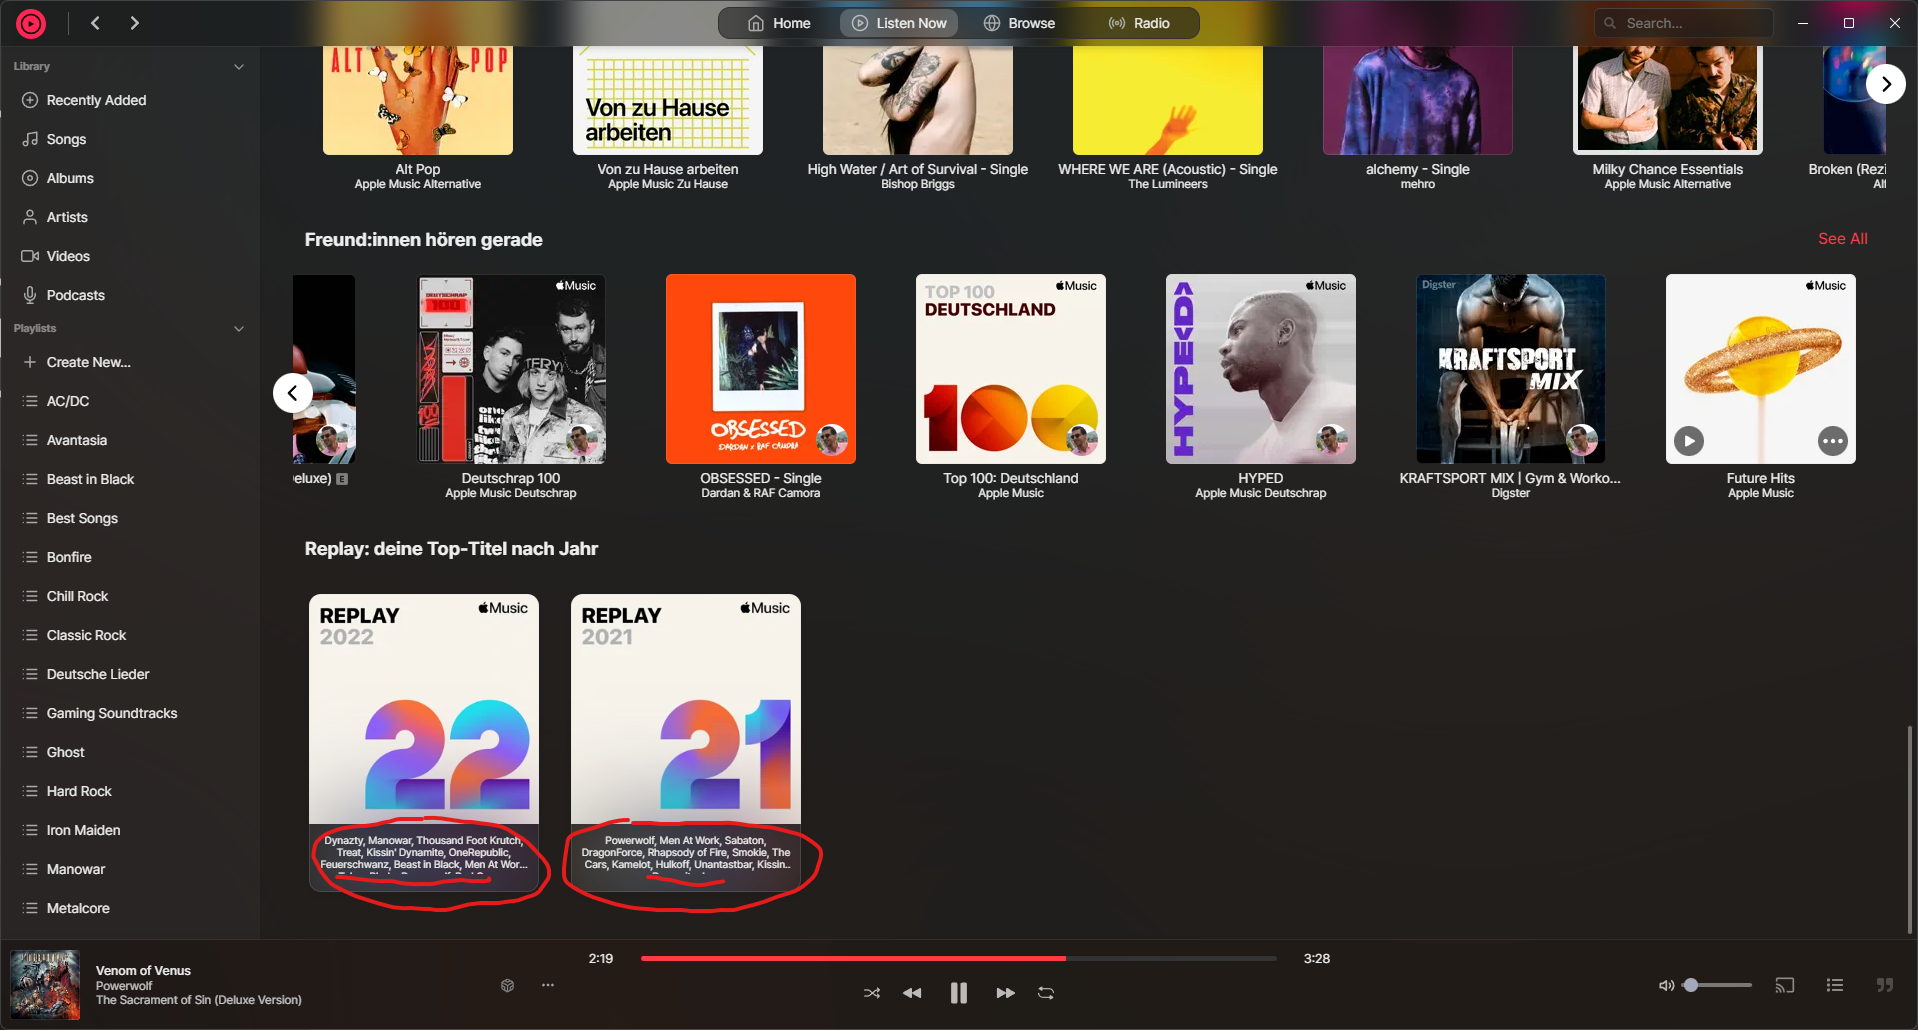
Task: Open Podcasts from the sidebar
Action: pyautogui.click(x=75, y=294)
